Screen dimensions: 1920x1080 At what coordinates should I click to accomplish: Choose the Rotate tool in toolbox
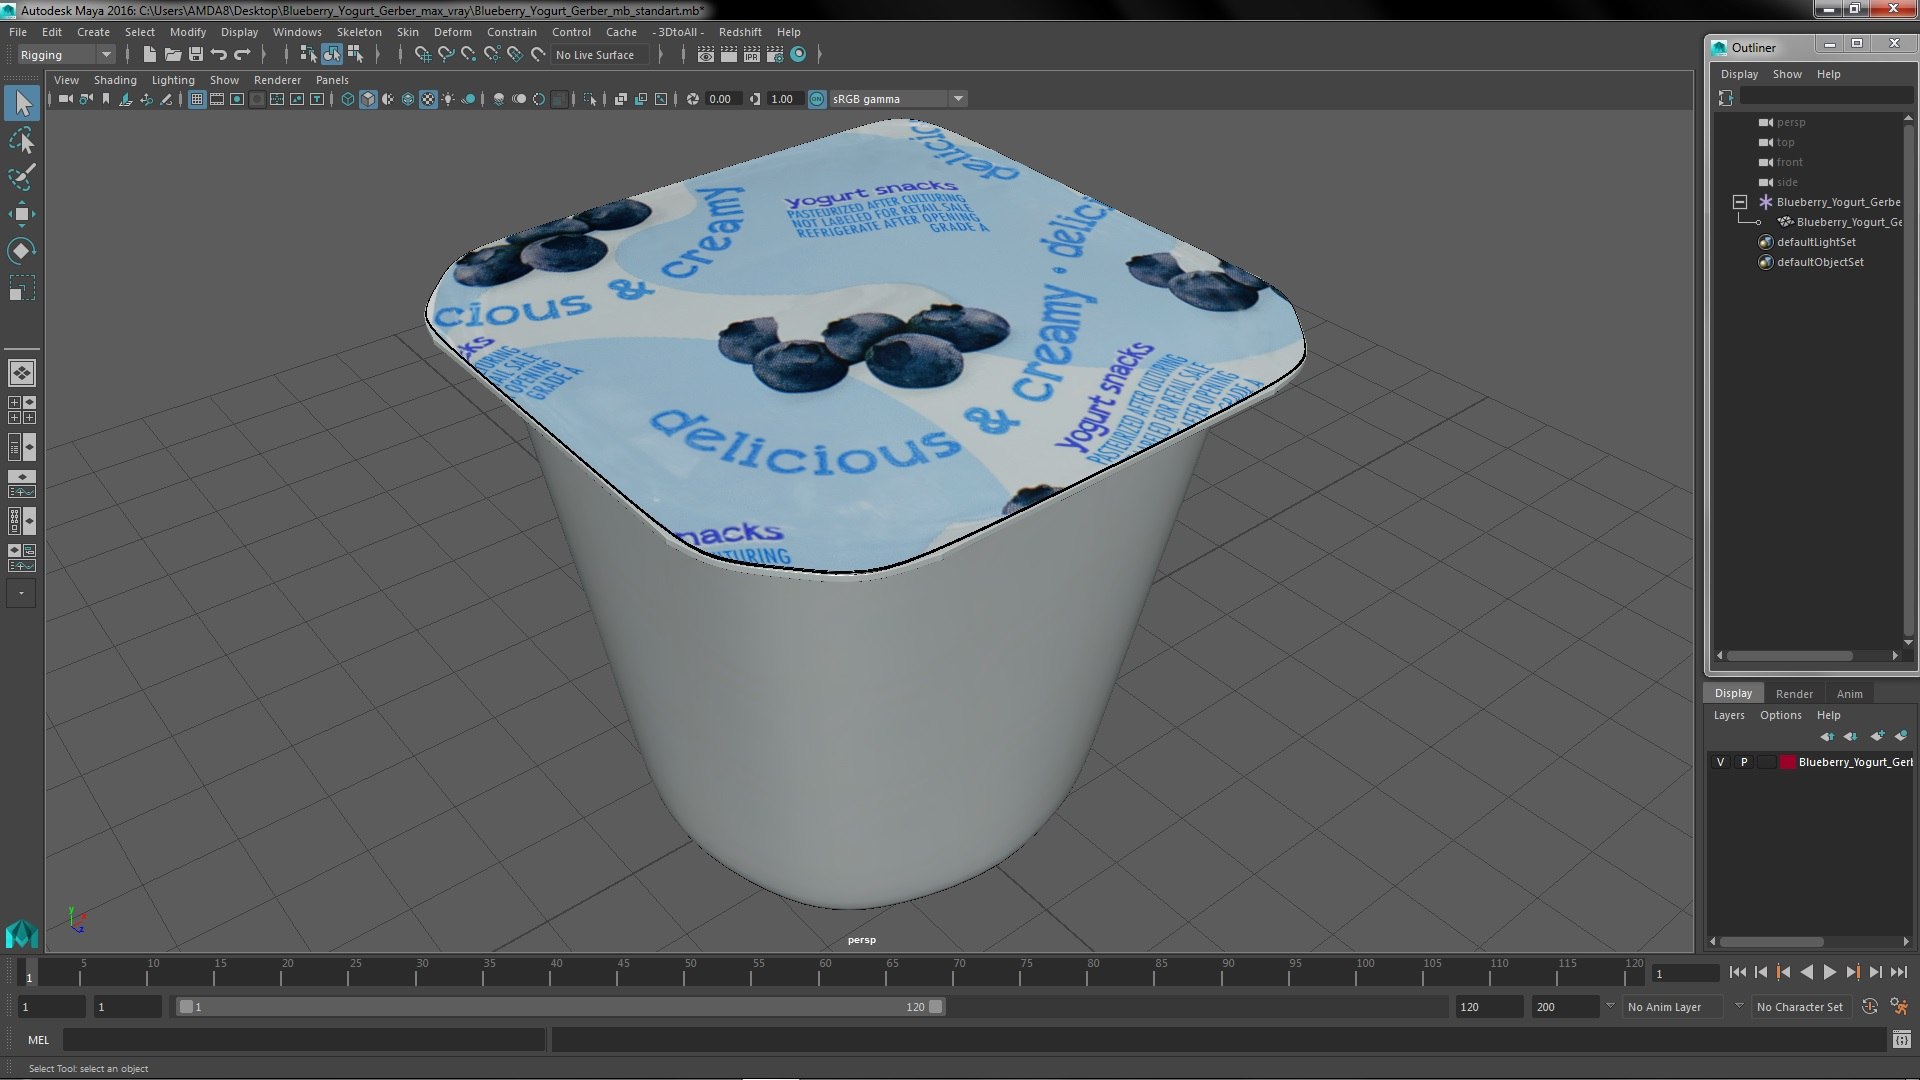pyautogui.click(x=22, y=251)
